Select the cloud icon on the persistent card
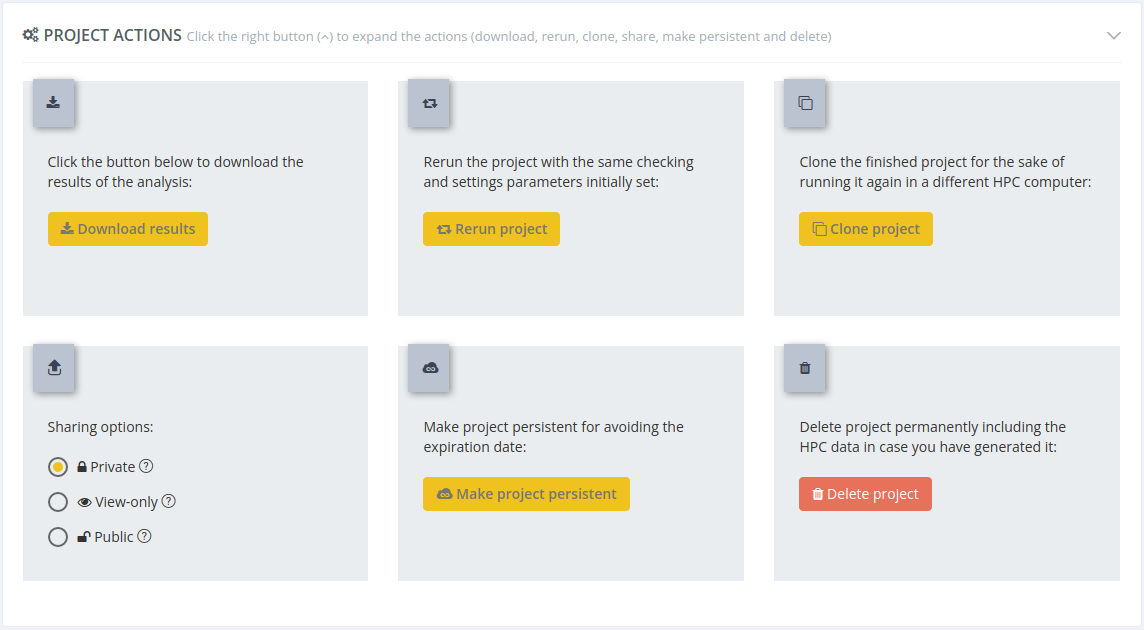Screen dimensions: 1144x630 429,368
